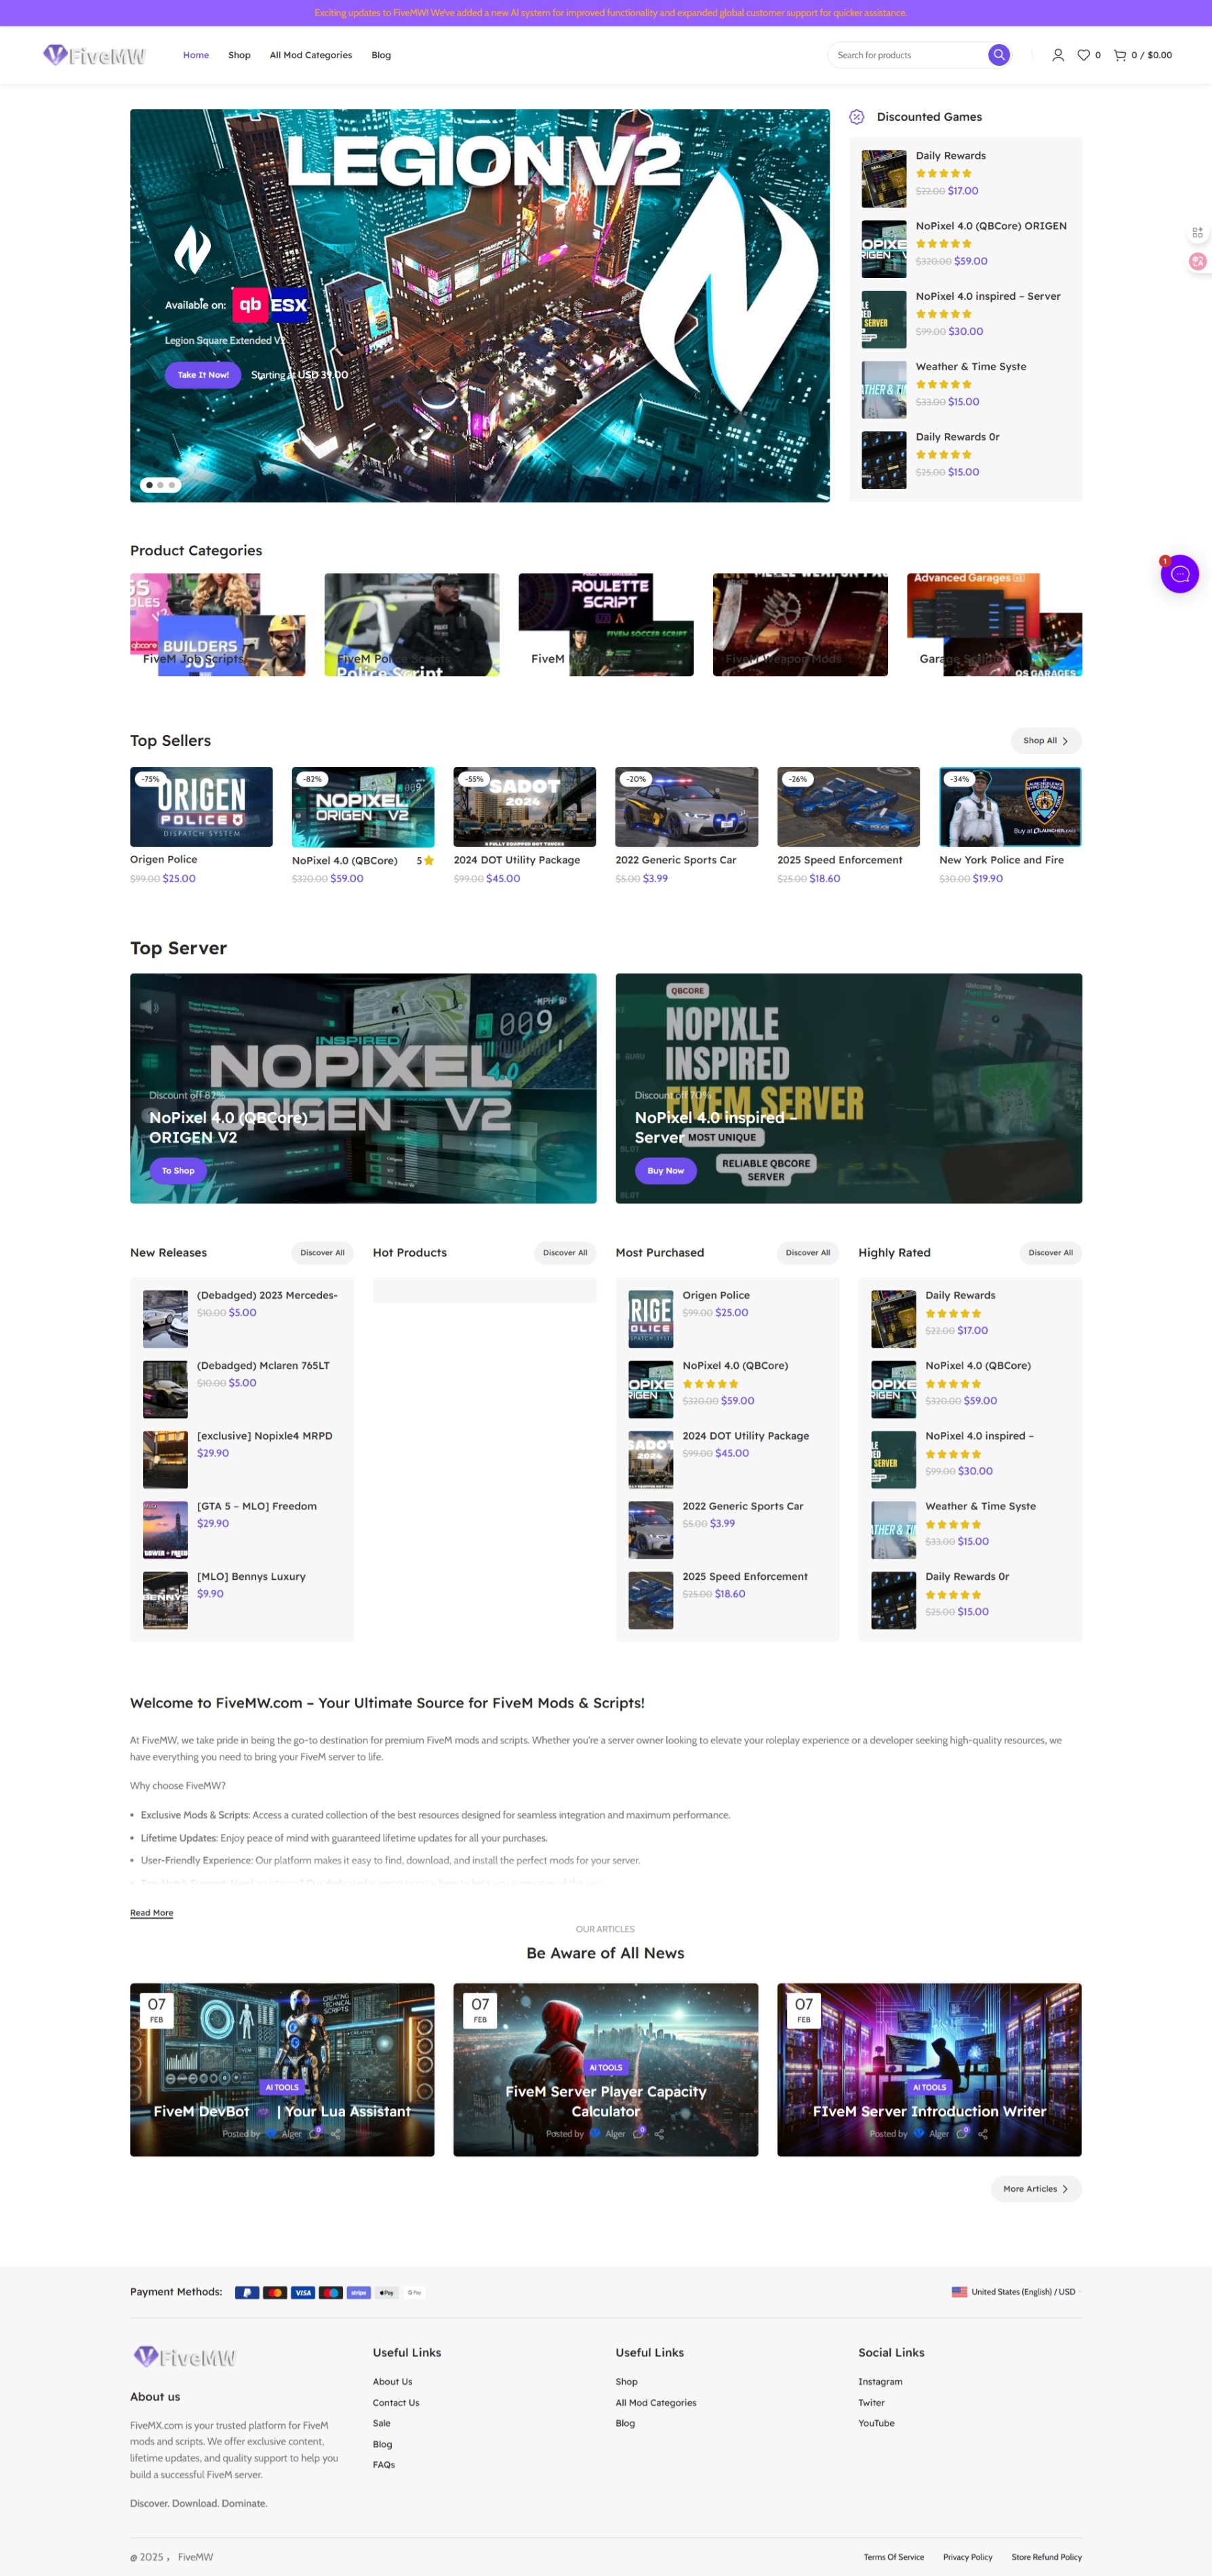Open the wishlist heart icon
1212x2576 pixels.
pos(1083,55)
